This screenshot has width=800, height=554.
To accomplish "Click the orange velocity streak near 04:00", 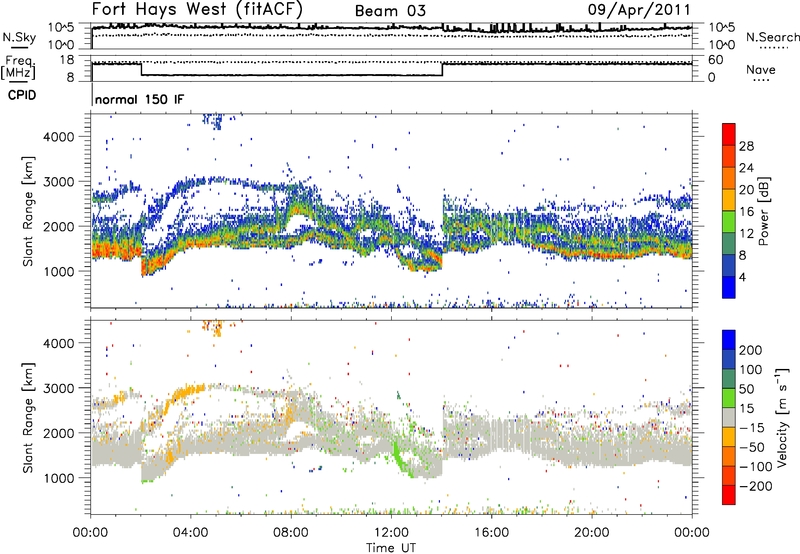I will [x=189, y=392].
